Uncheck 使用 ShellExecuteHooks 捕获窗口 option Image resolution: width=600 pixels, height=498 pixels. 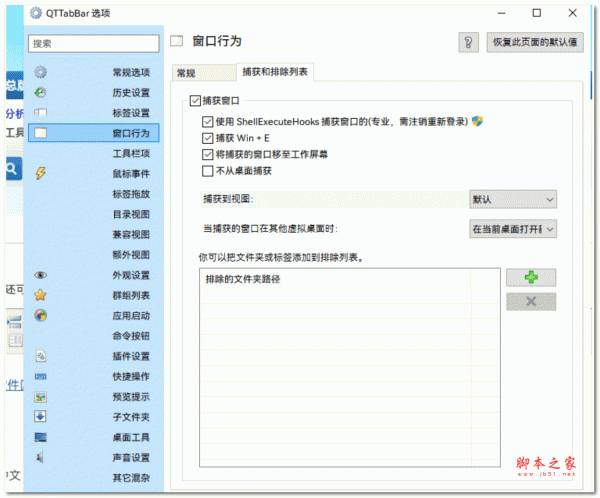point(207,122)
